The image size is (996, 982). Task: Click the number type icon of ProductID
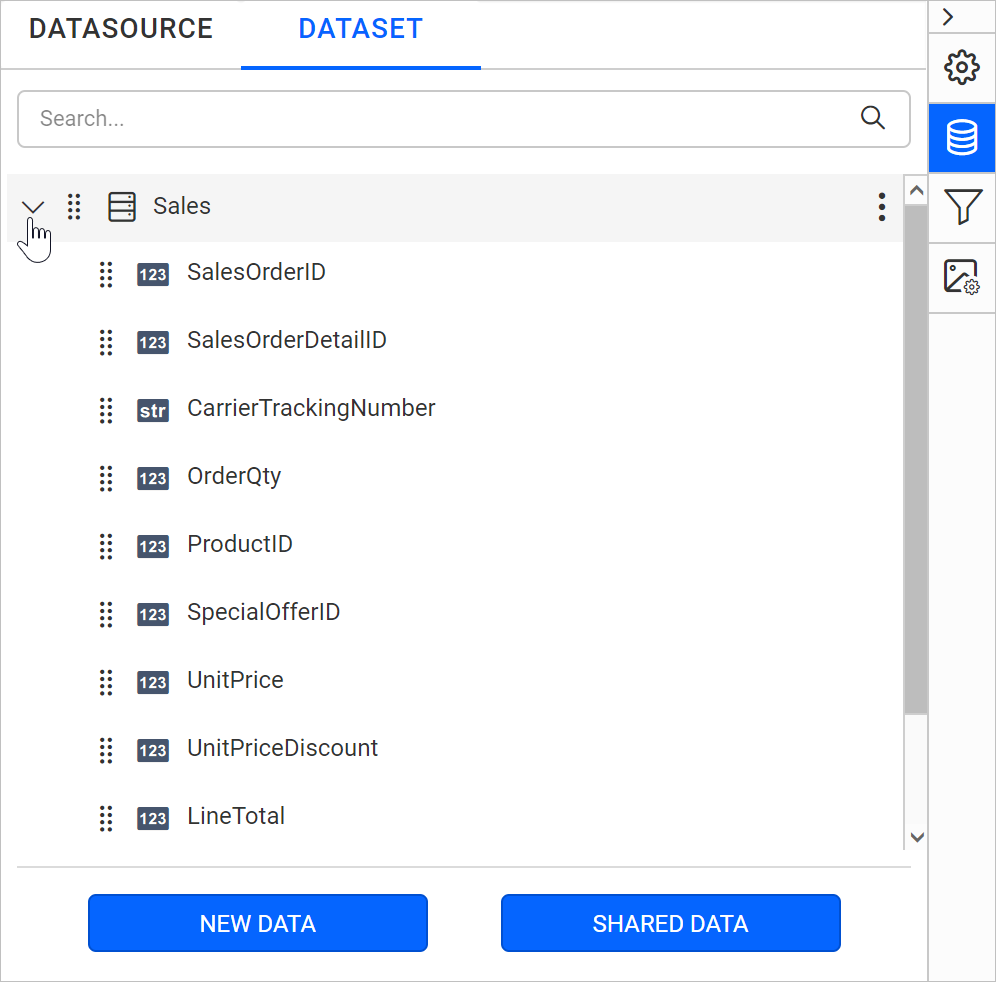(153, 546)
